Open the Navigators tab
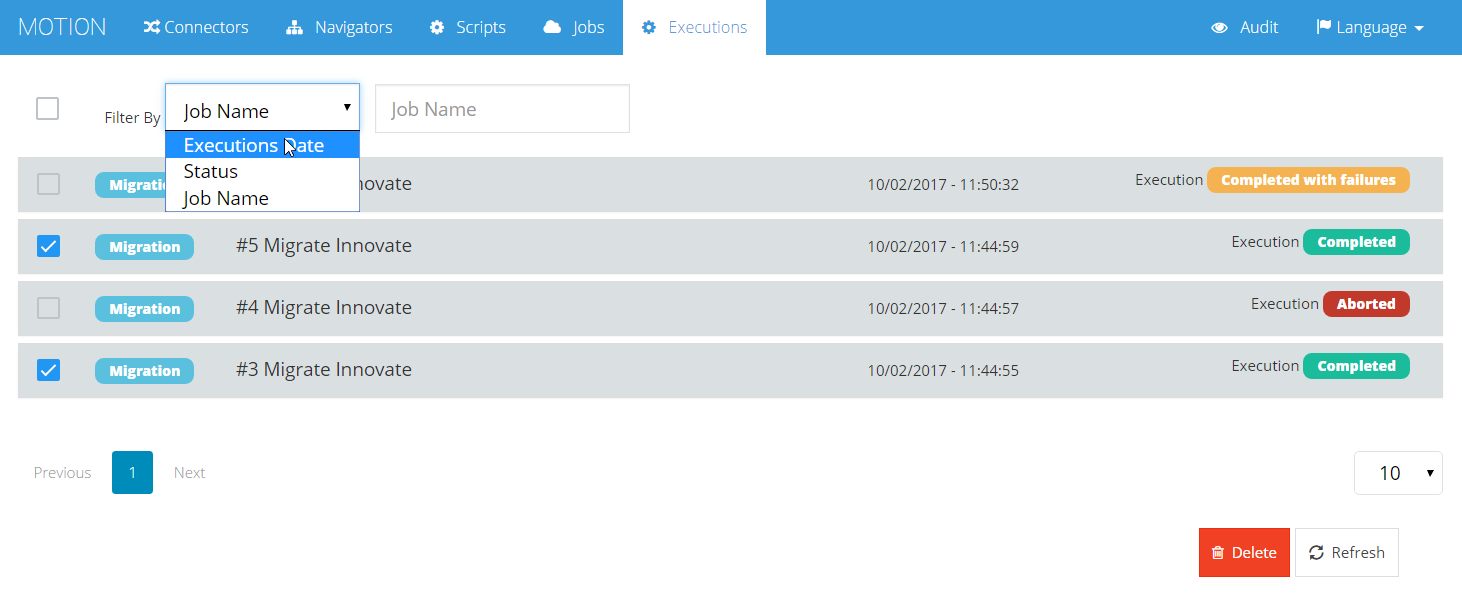This screenshot has height=594, width=1462. point(339,27)
